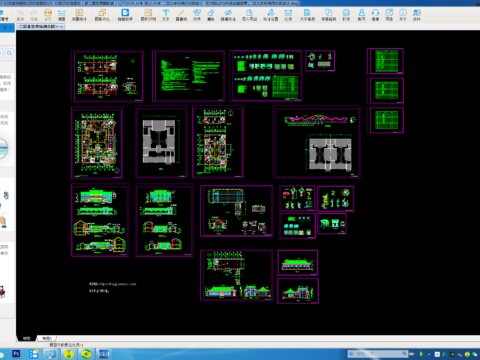Open the Text search tool
This screenshot has width=480, height=360.
[x=307, y=15]
